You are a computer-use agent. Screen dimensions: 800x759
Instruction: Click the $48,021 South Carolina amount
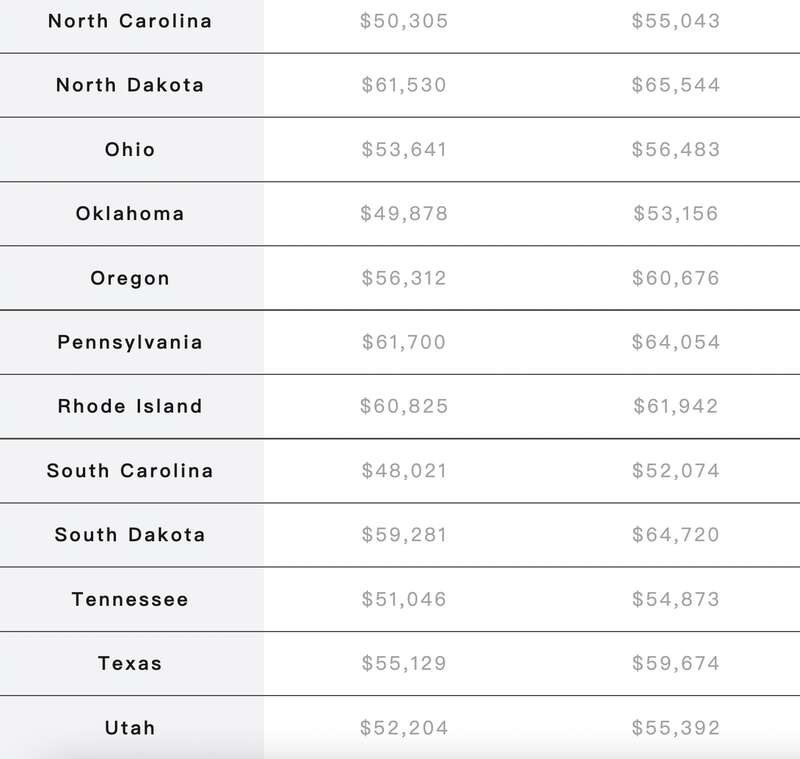[404, 470]
